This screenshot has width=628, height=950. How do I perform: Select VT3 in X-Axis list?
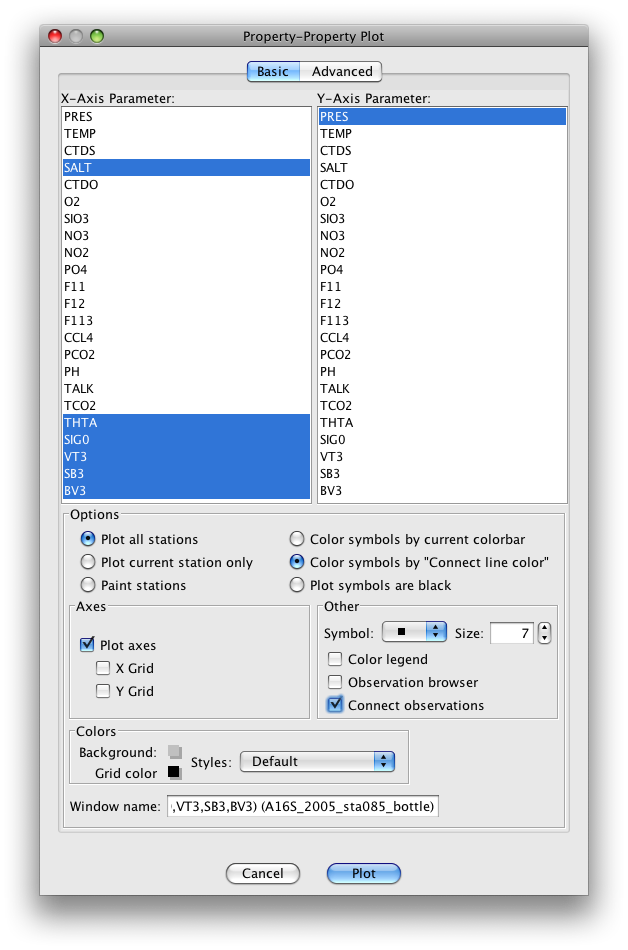pos(187,456)
